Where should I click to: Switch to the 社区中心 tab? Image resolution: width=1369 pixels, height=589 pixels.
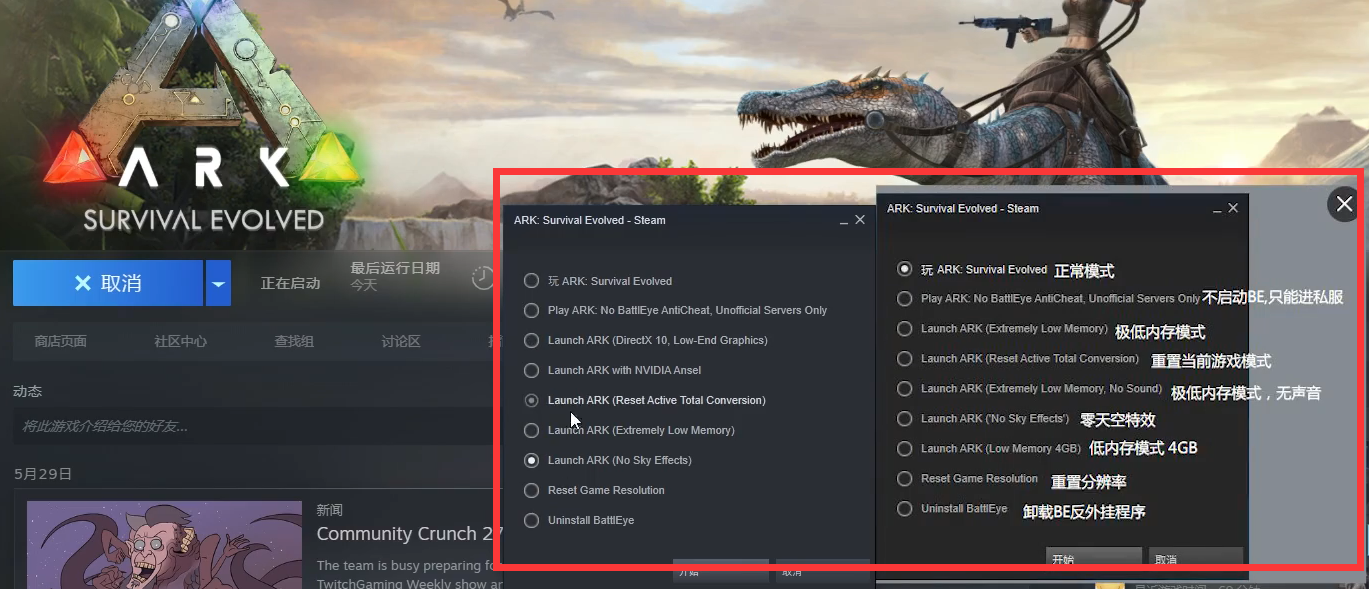(181, 341)
